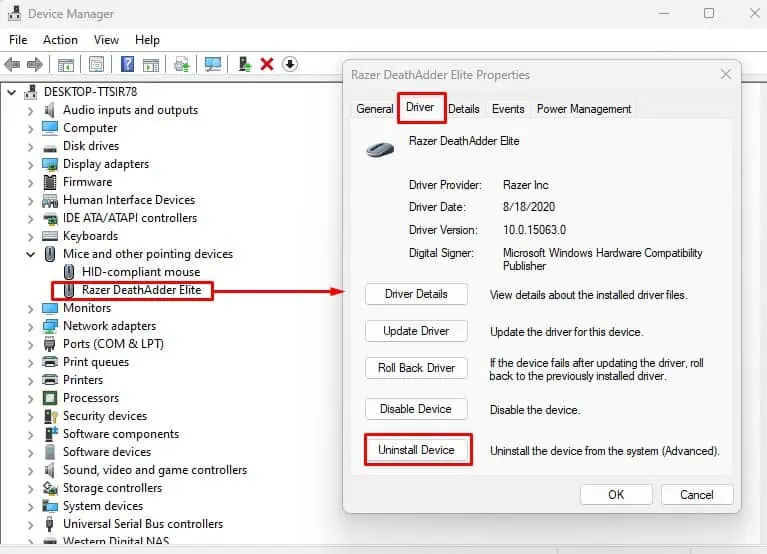This screenshot has width=767, height=554.
Task: Click the back arrow in the toolbar
Action: click(13, 64)
